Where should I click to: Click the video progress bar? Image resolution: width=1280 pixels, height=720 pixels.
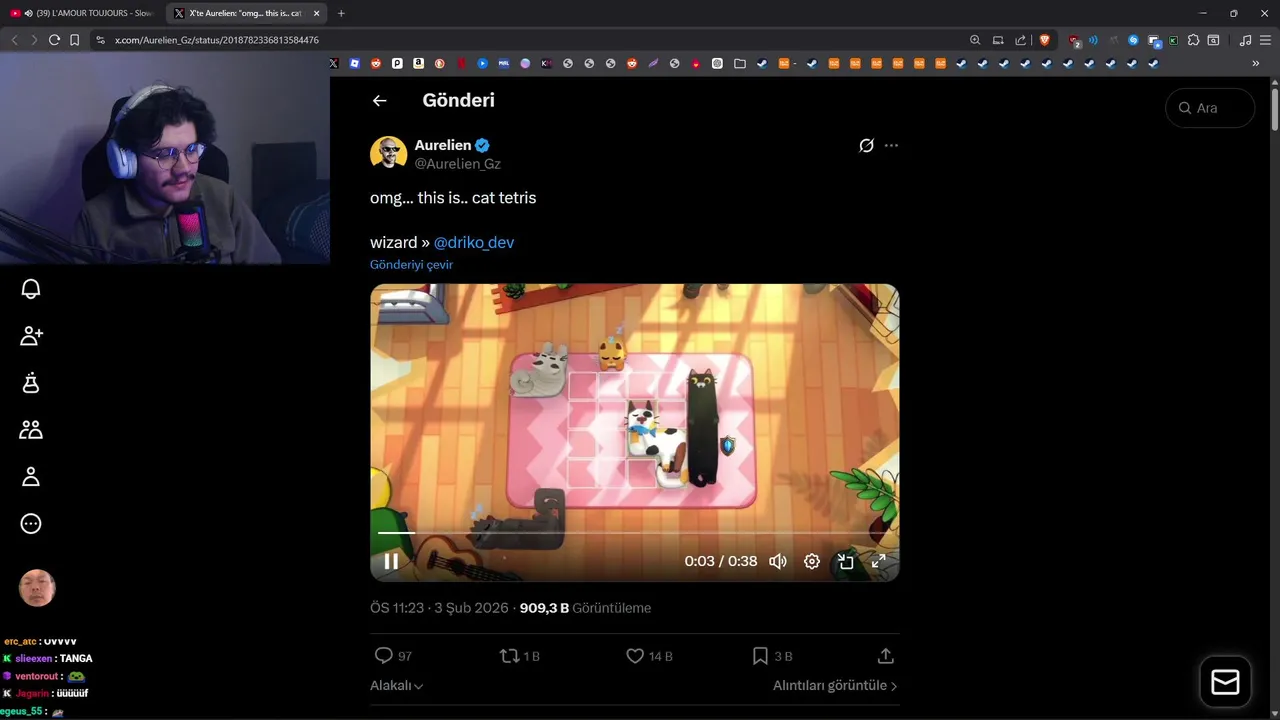pyautogui.click(x=634, y=533)
